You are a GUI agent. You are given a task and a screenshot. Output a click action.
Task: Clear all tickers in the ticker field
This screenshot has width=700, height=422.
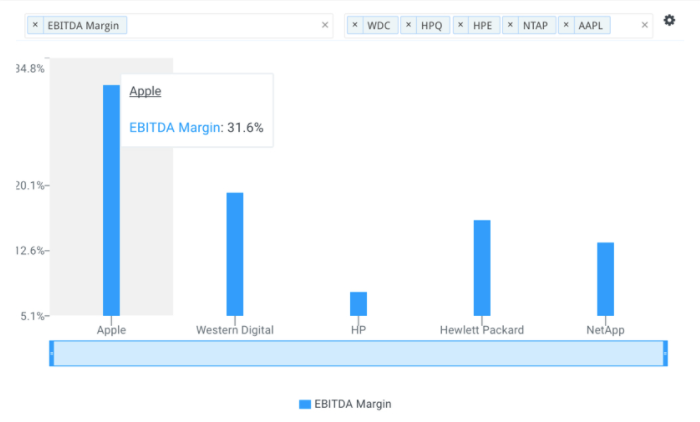pyautogui.click(x=644, y=25)
